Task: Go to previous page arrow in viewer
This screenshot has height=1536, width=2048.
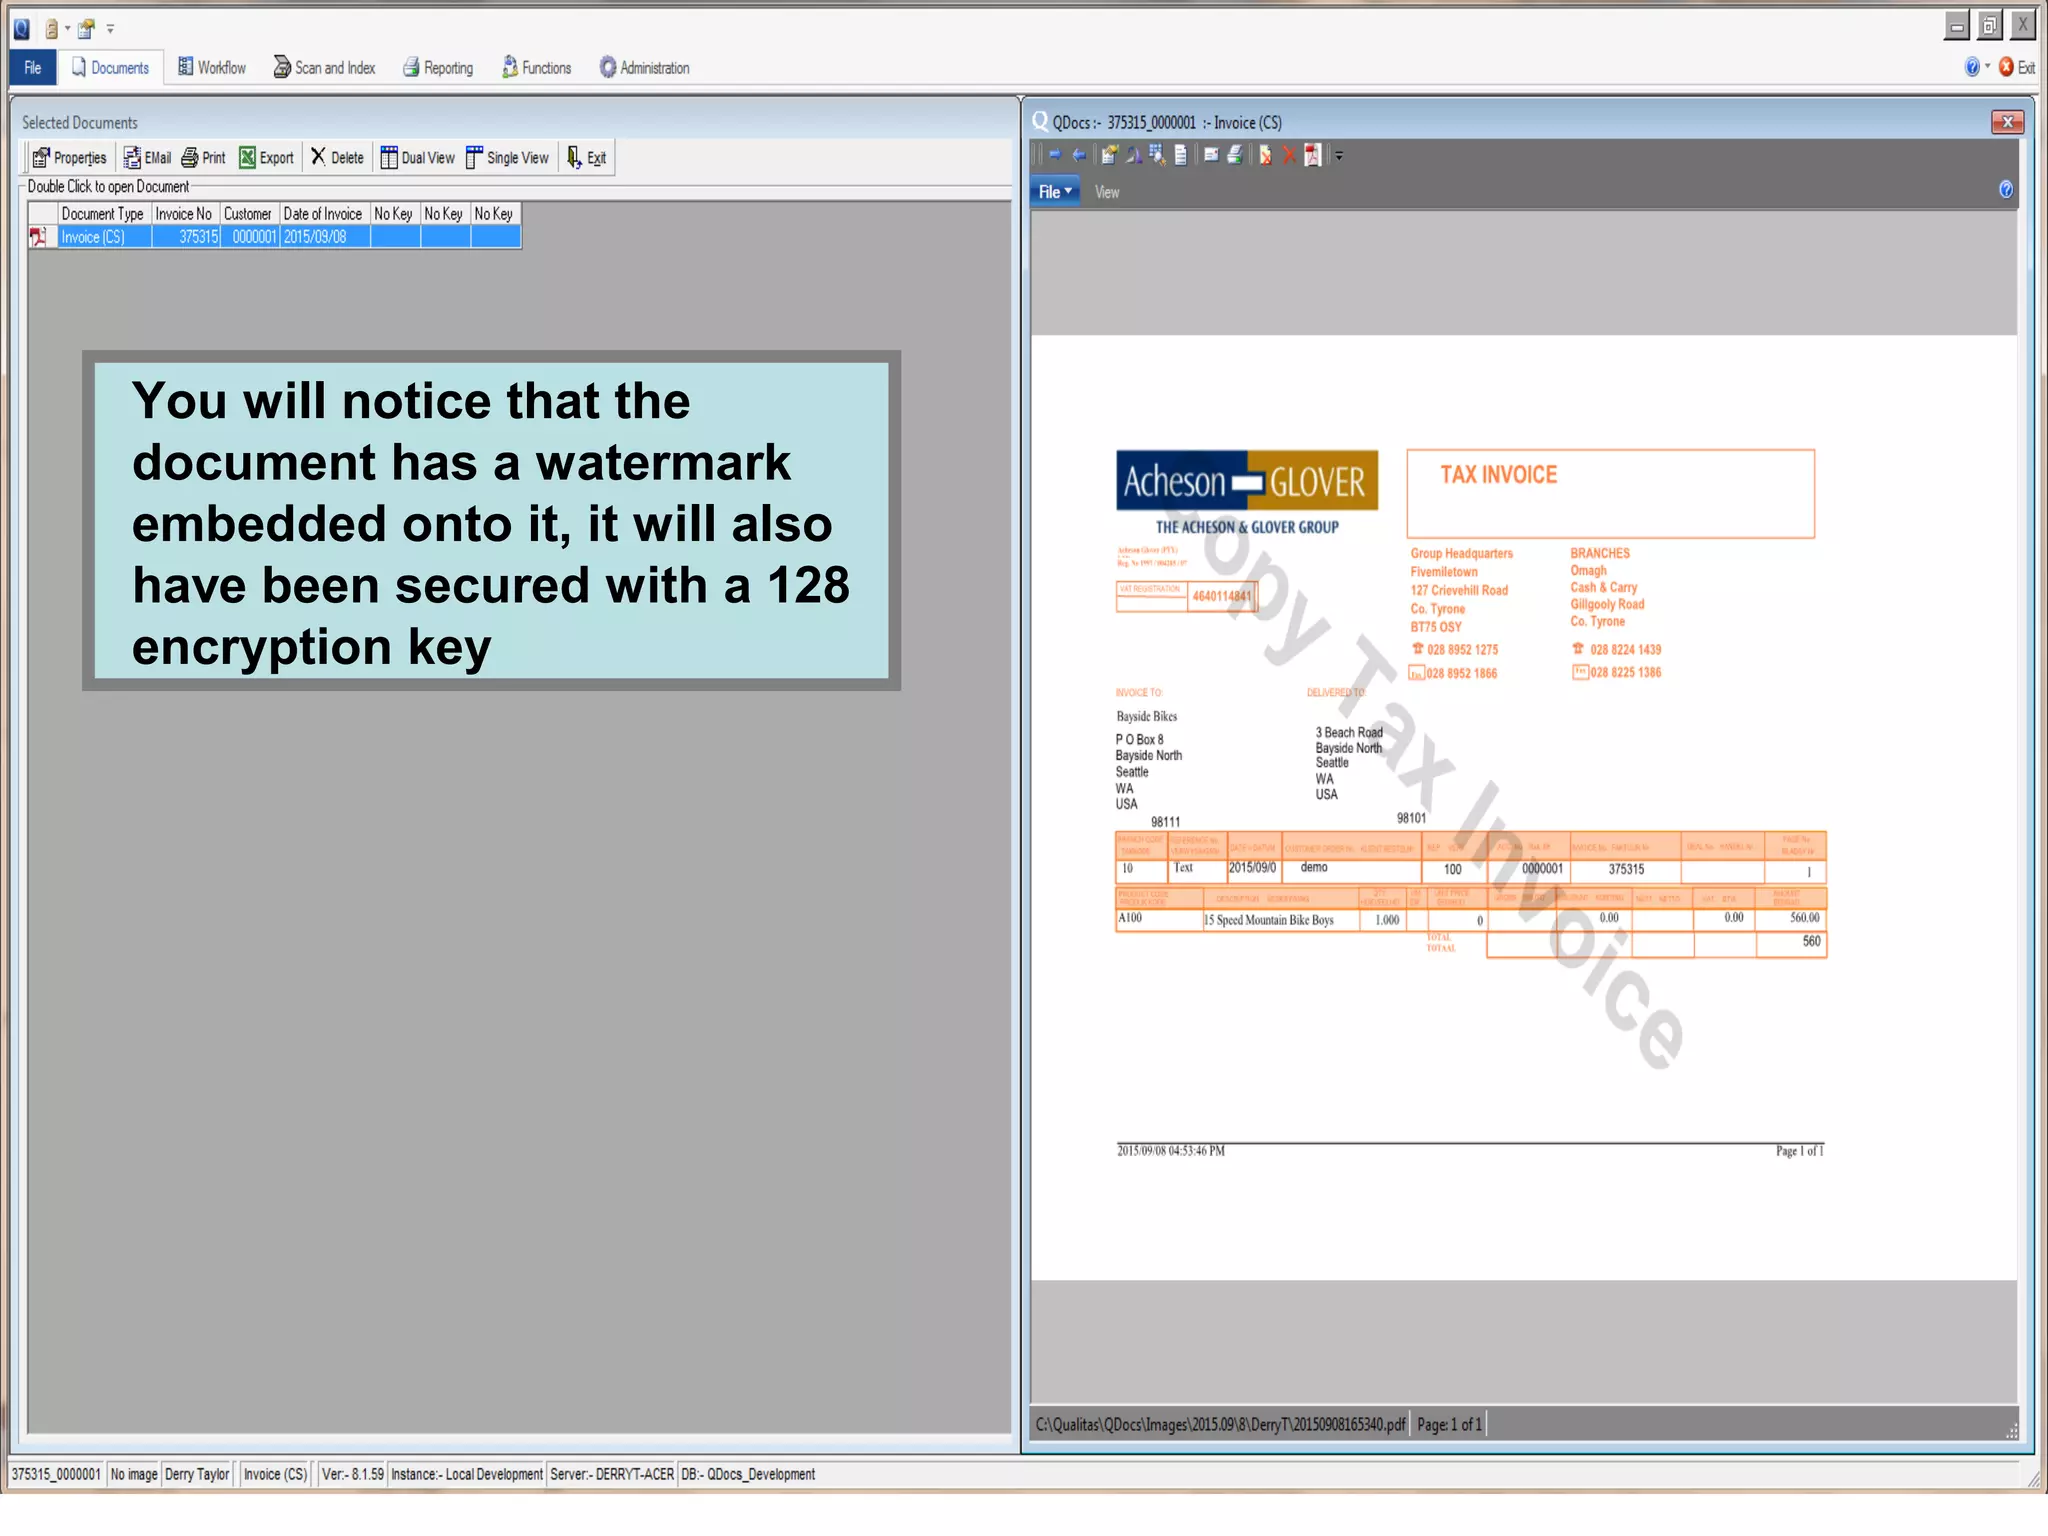Action: tap(1079, 155)
